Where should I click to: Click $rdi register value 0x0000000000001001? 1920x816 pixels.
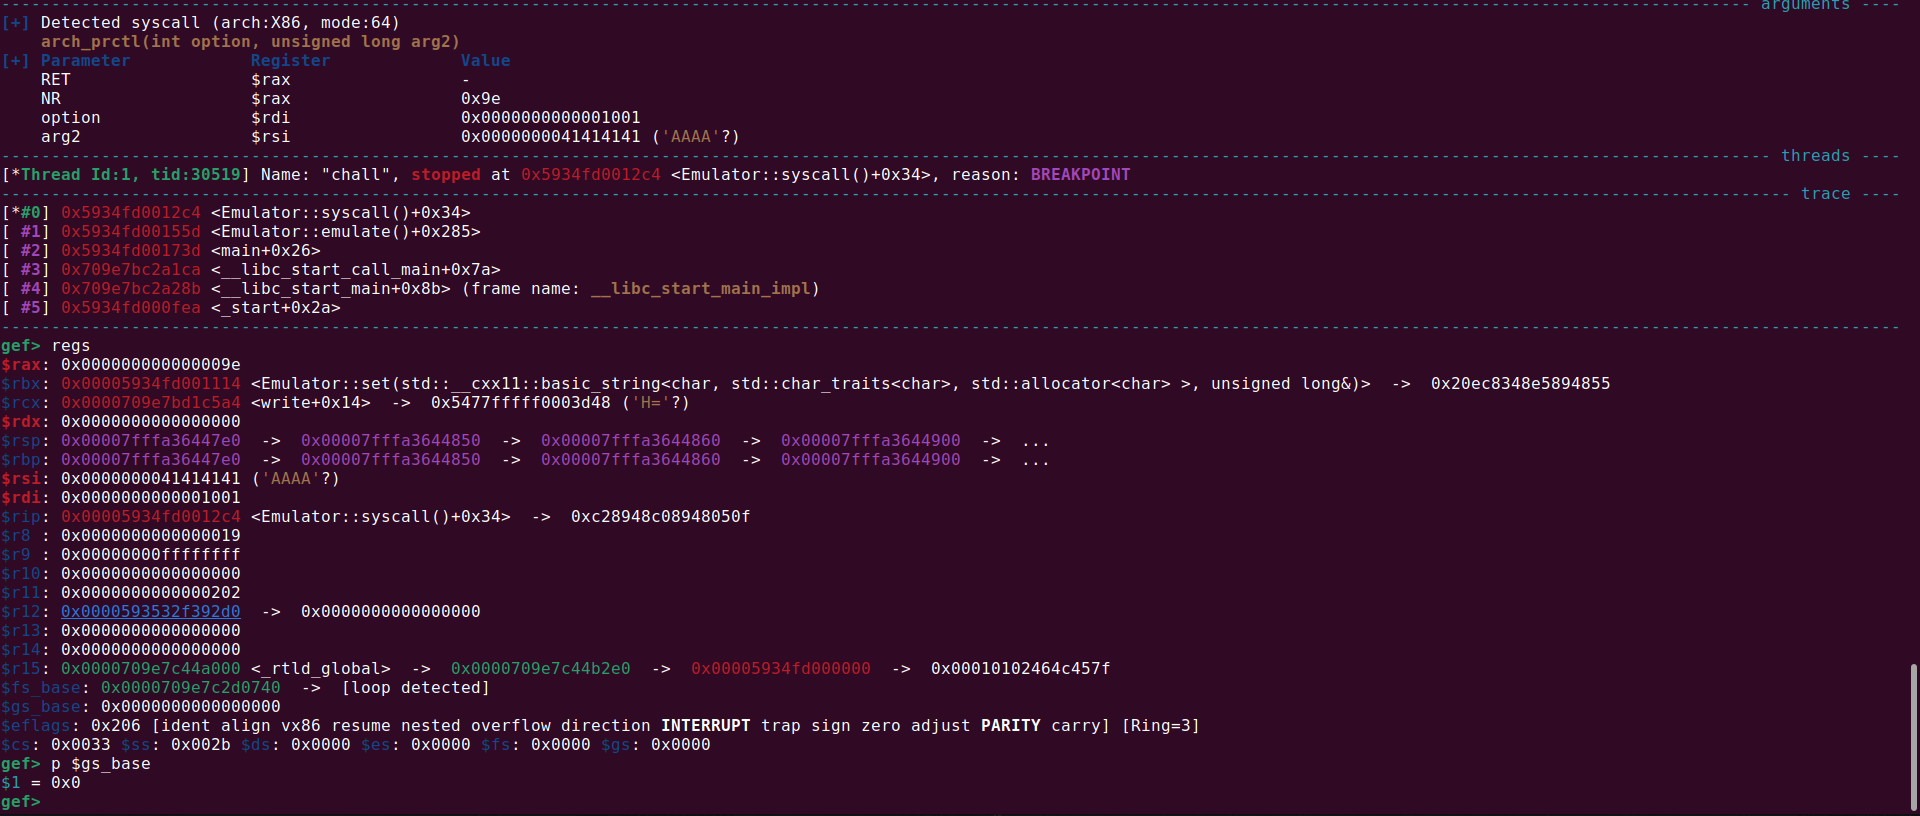[150, 497]
